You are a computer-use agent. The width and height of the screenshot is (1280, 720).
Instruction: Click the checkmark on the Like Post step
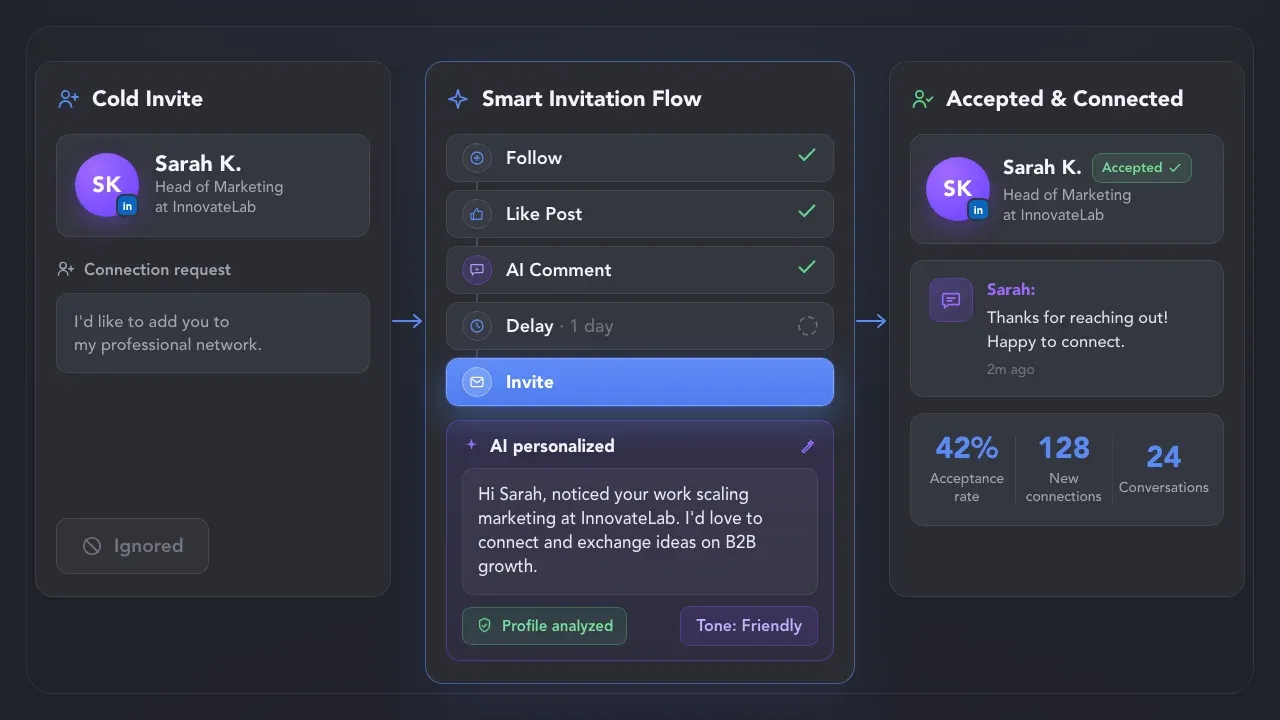(807, 212)
